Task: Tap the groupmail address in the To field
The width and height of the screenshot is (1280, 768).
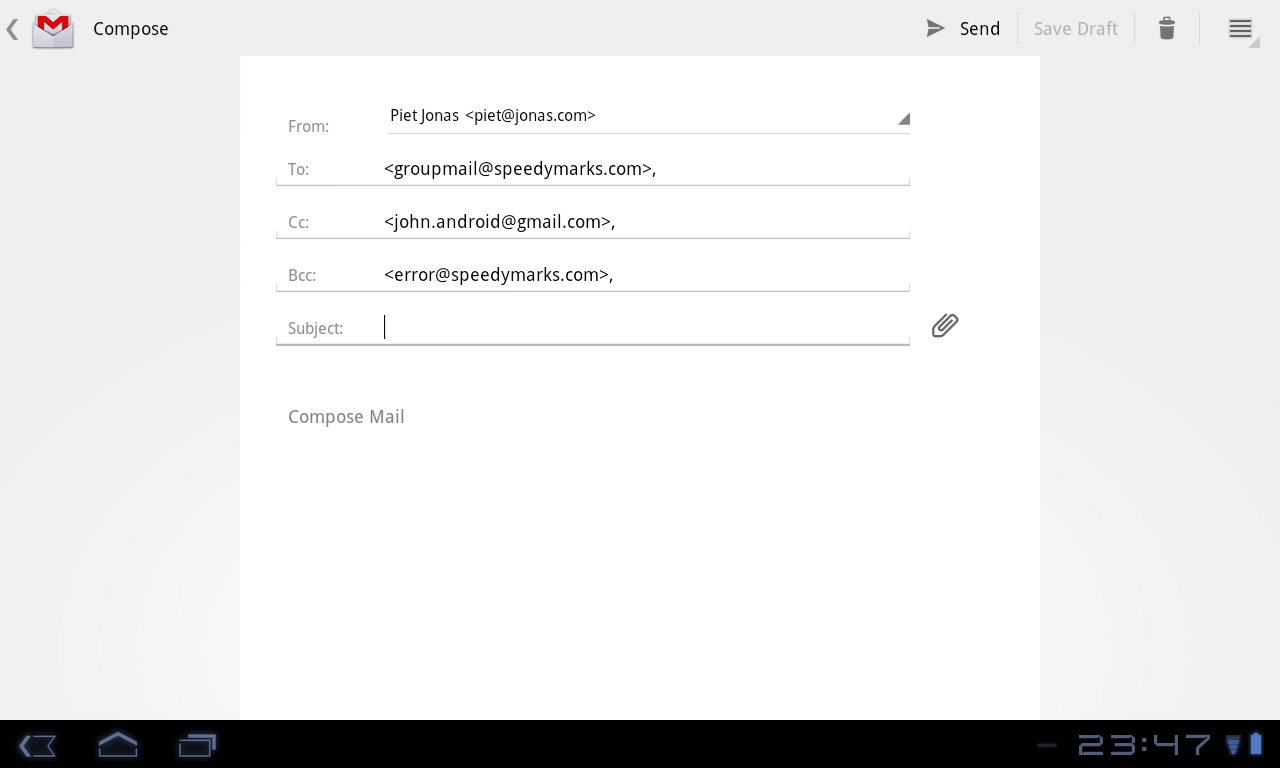Action: 519,168
